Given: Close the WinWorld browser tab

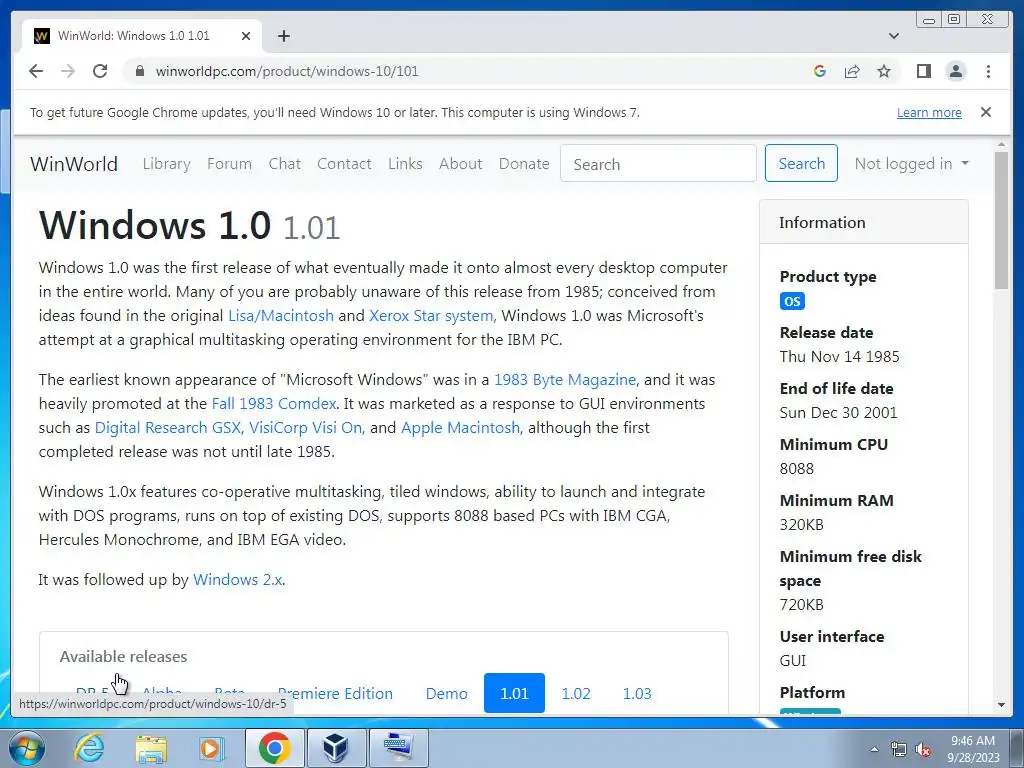Looking at the screenshot, I should tap(246, 36).
